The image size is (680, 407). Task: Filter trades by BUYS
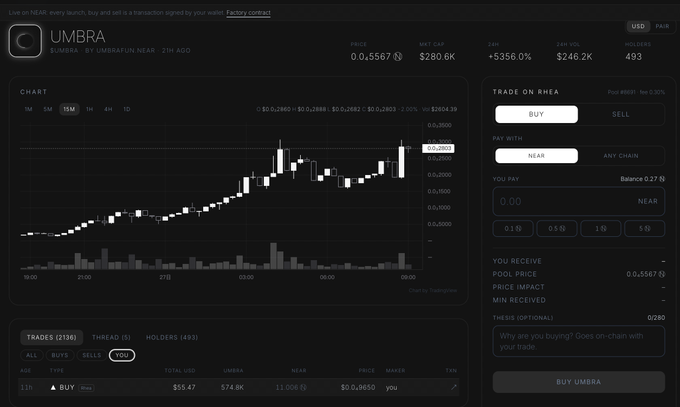pos(60,355)
